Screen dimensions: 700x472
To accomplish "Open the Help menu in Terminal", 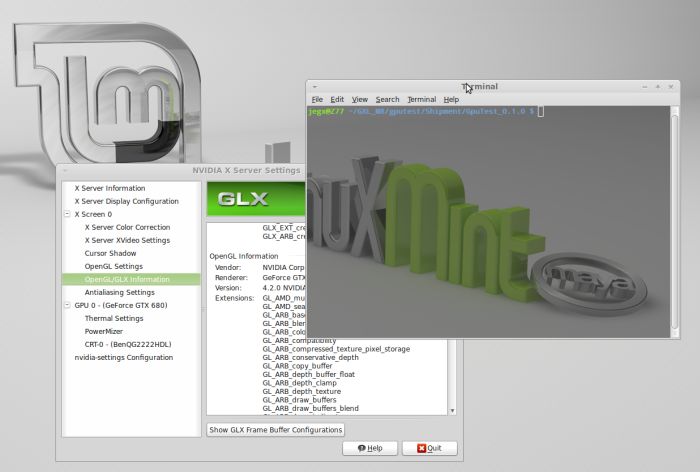I will (x=451, y=100).
